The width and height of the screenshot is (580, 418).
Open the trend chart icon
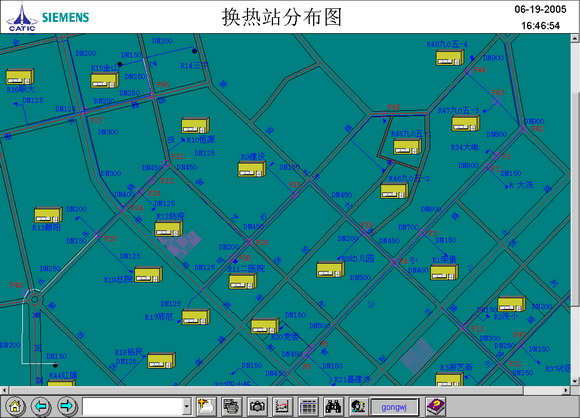coord(283,407)
